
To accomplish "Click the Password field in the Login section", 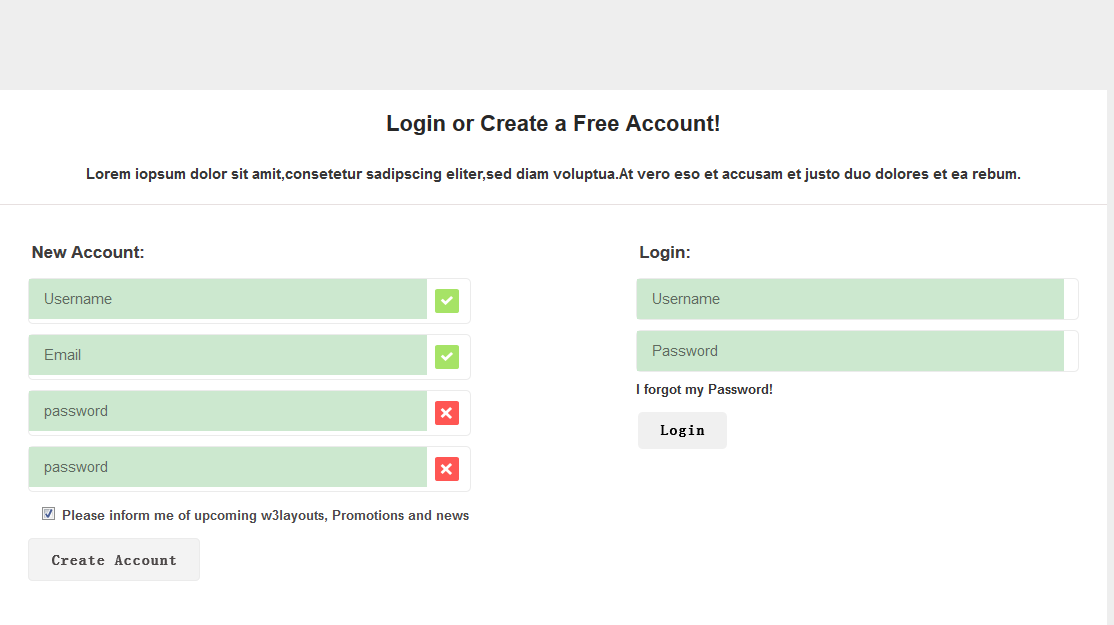I will click(x=850, y=351).
